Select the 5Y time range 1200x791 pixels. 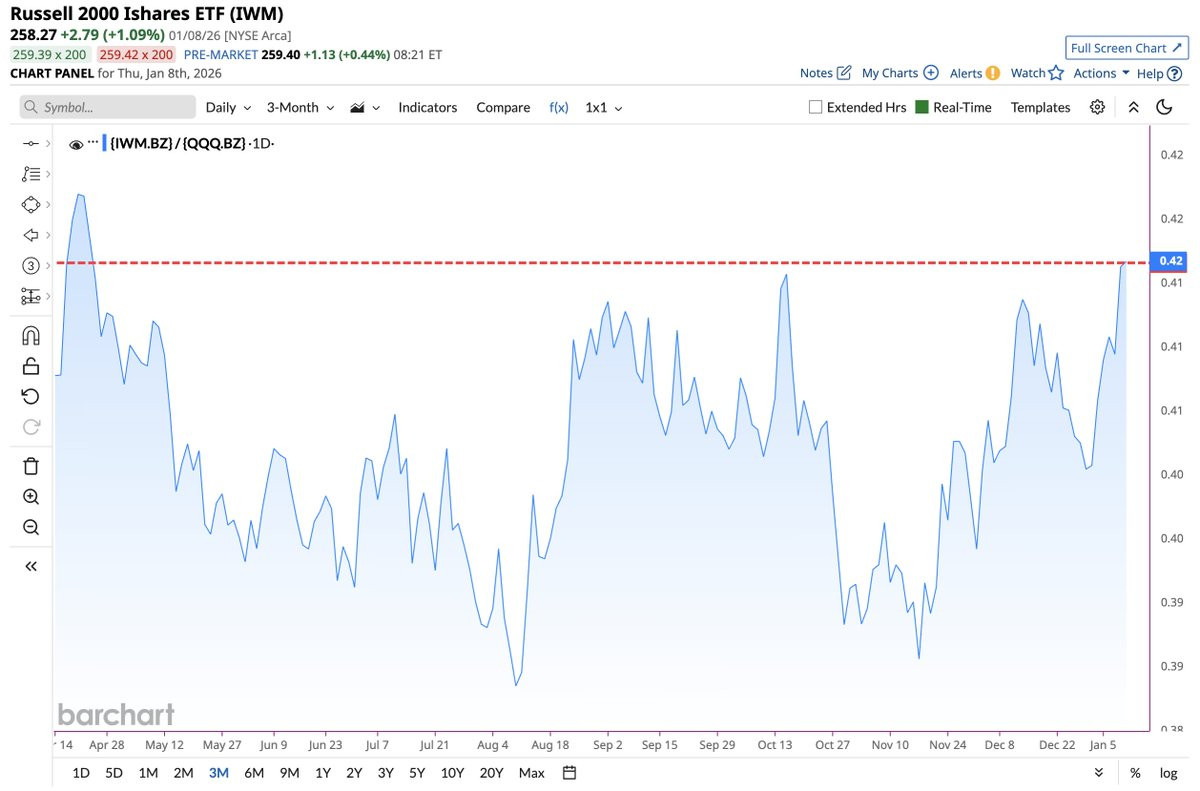[417, 772]
